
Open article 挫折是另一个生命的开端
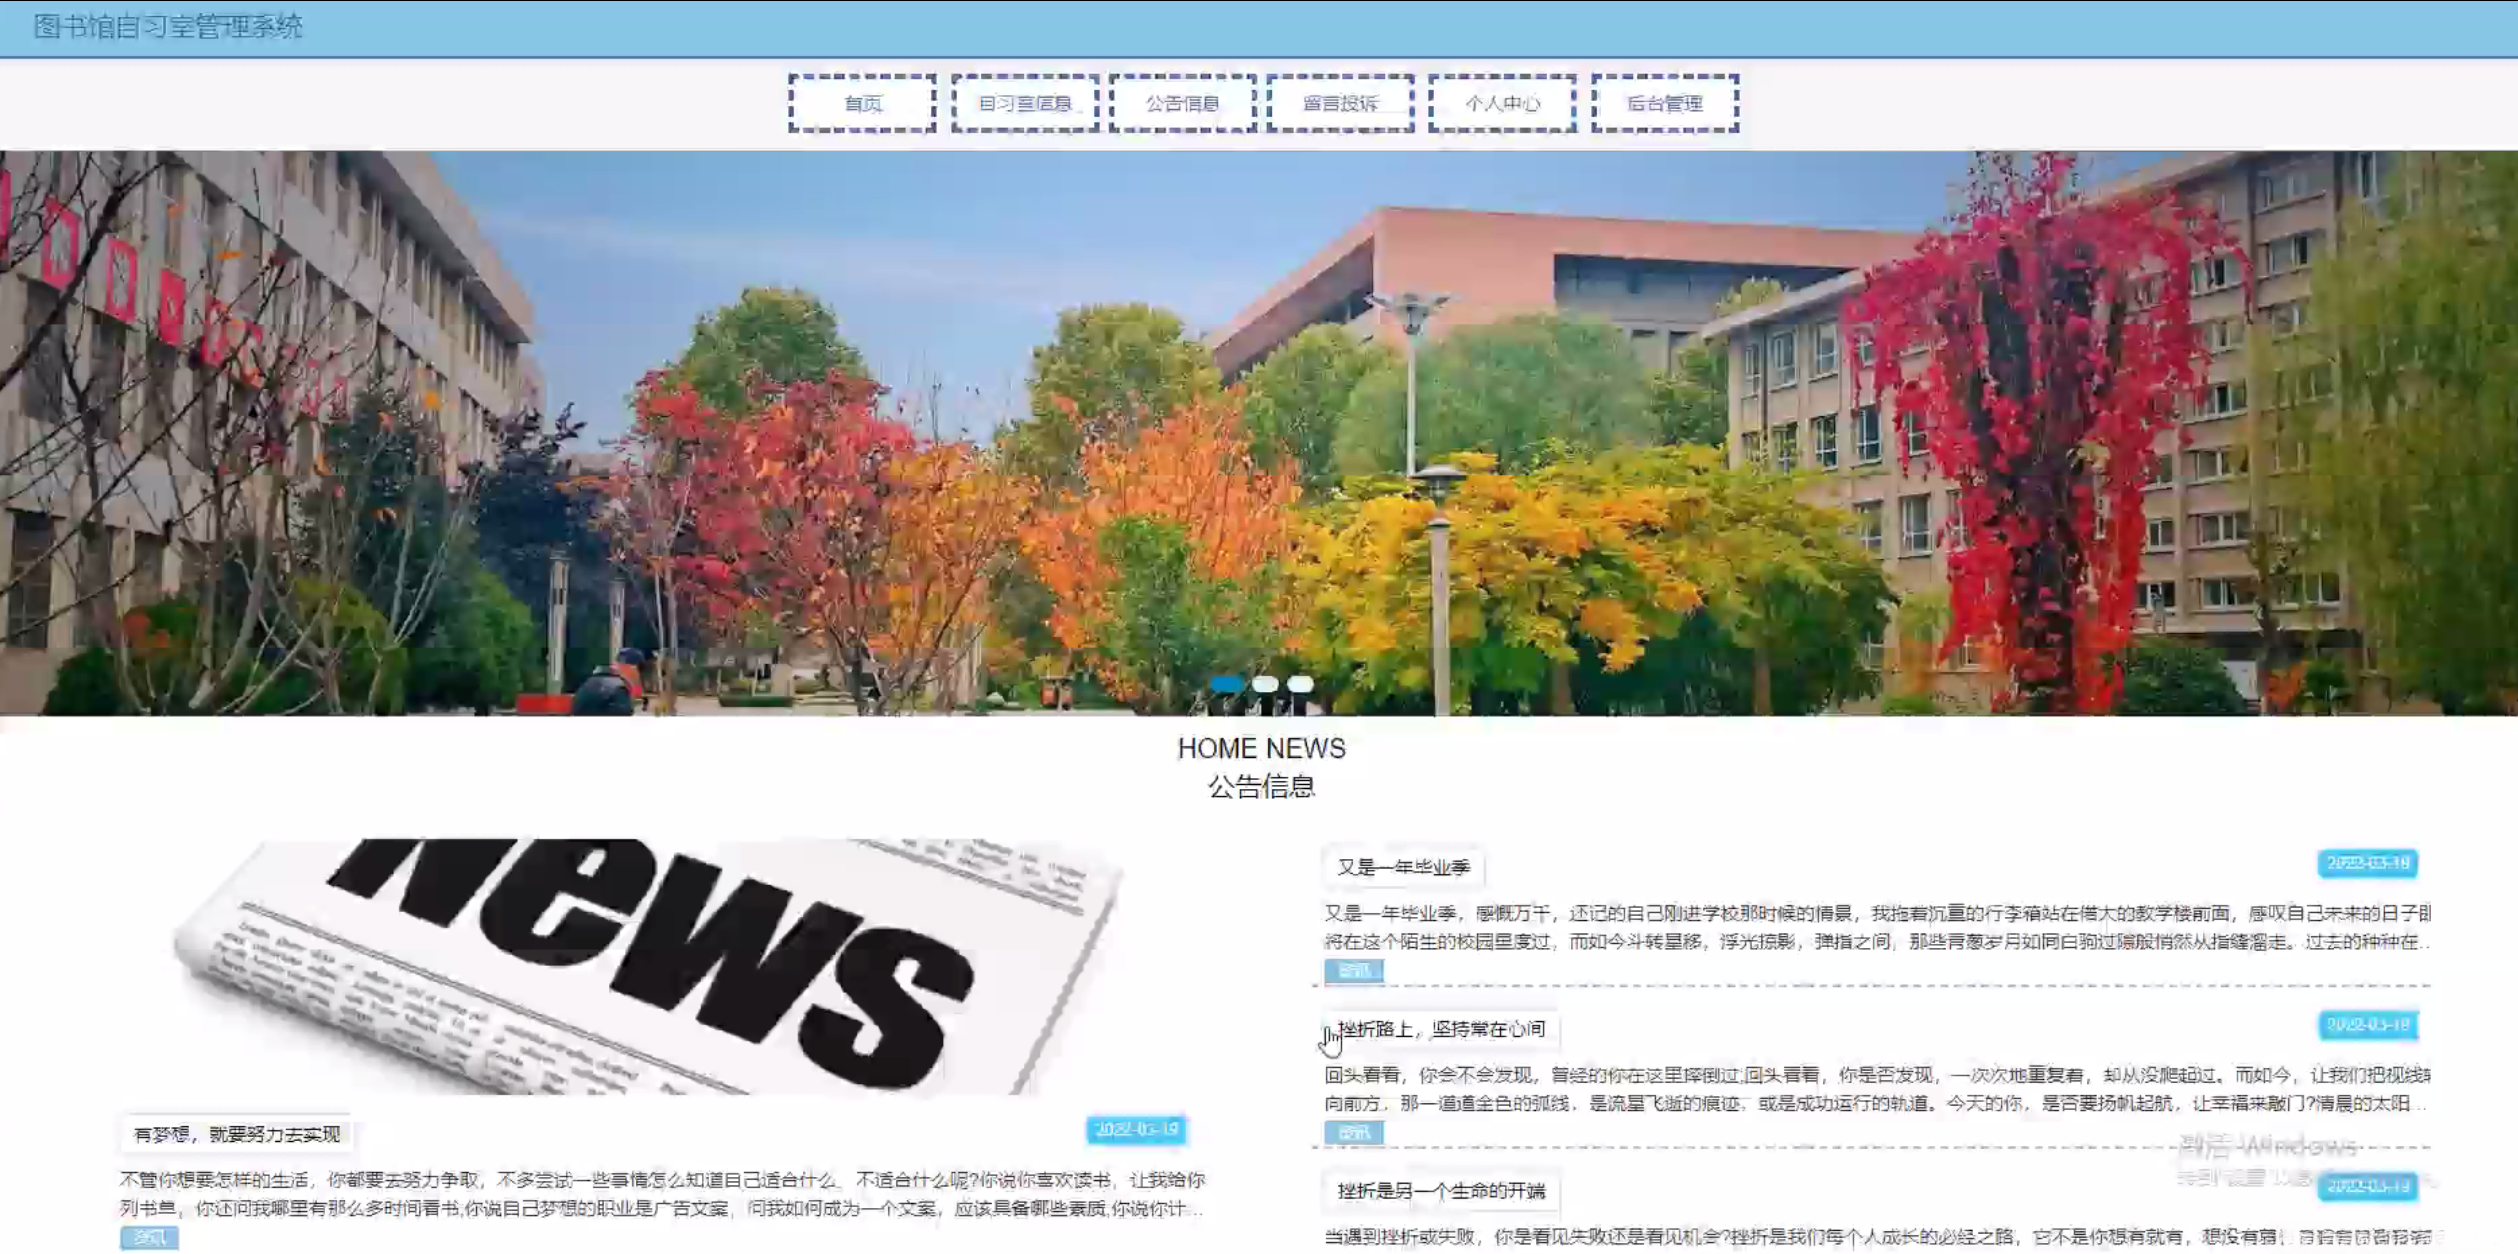coord(1441,1191)
